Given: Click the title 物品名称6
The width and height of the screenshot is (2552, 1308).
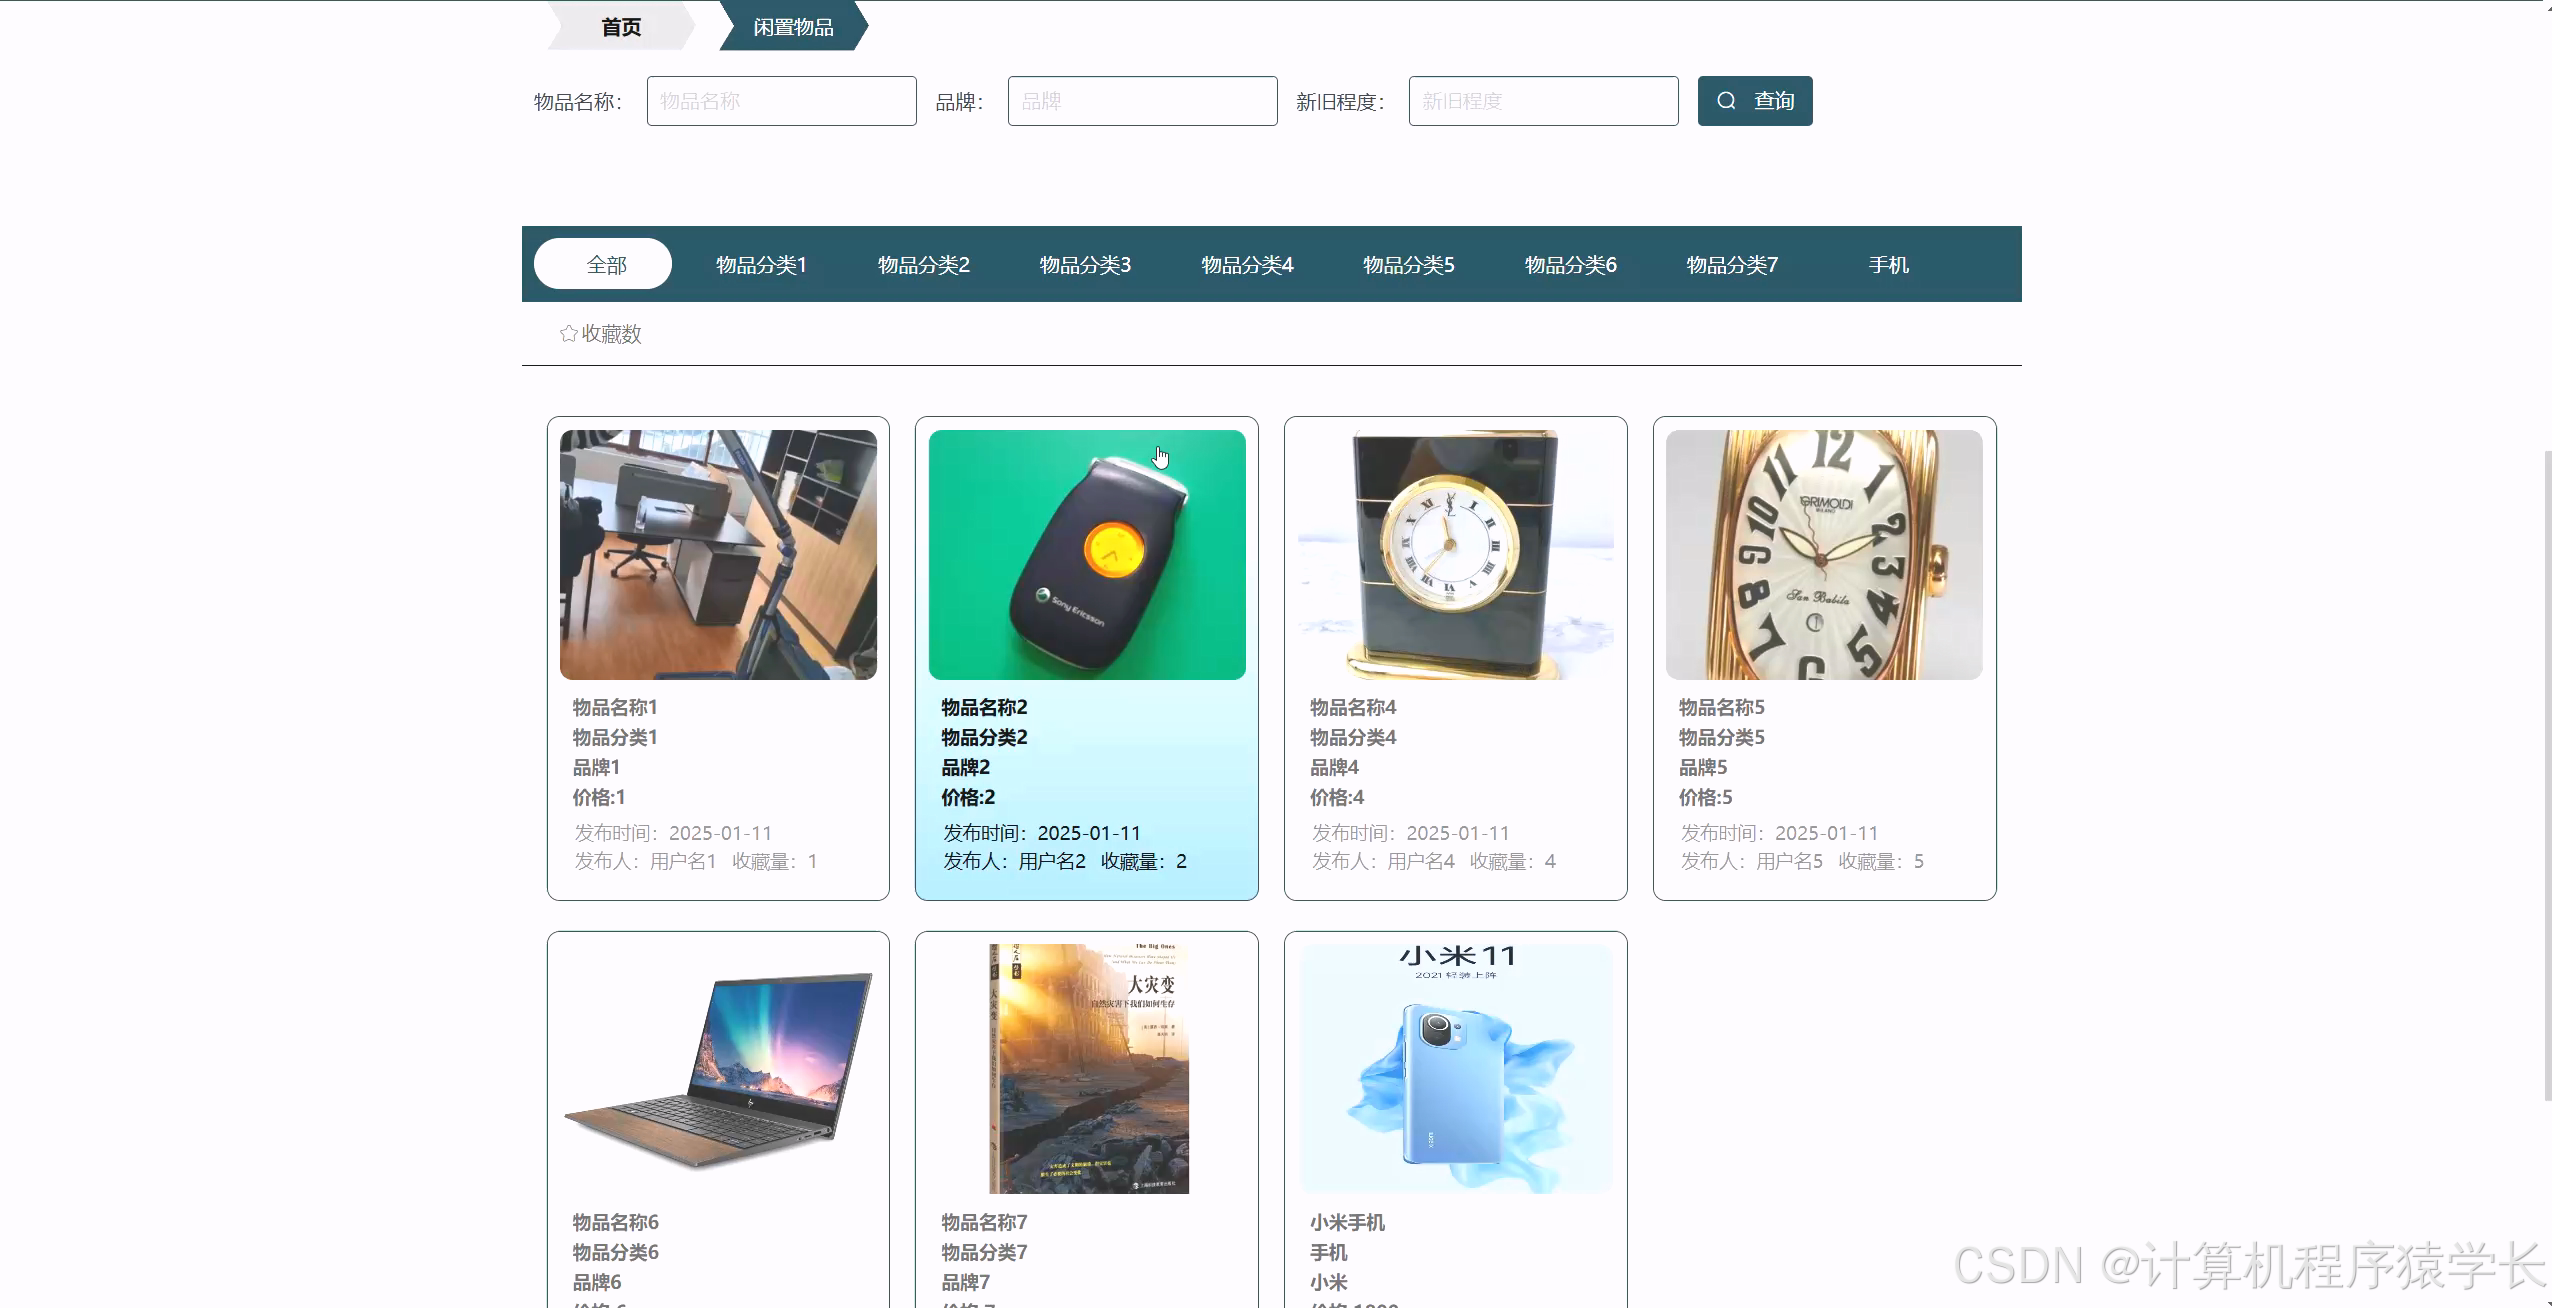Looking at the screenshot, I should pyautogui.click(x=615, y=1222).
